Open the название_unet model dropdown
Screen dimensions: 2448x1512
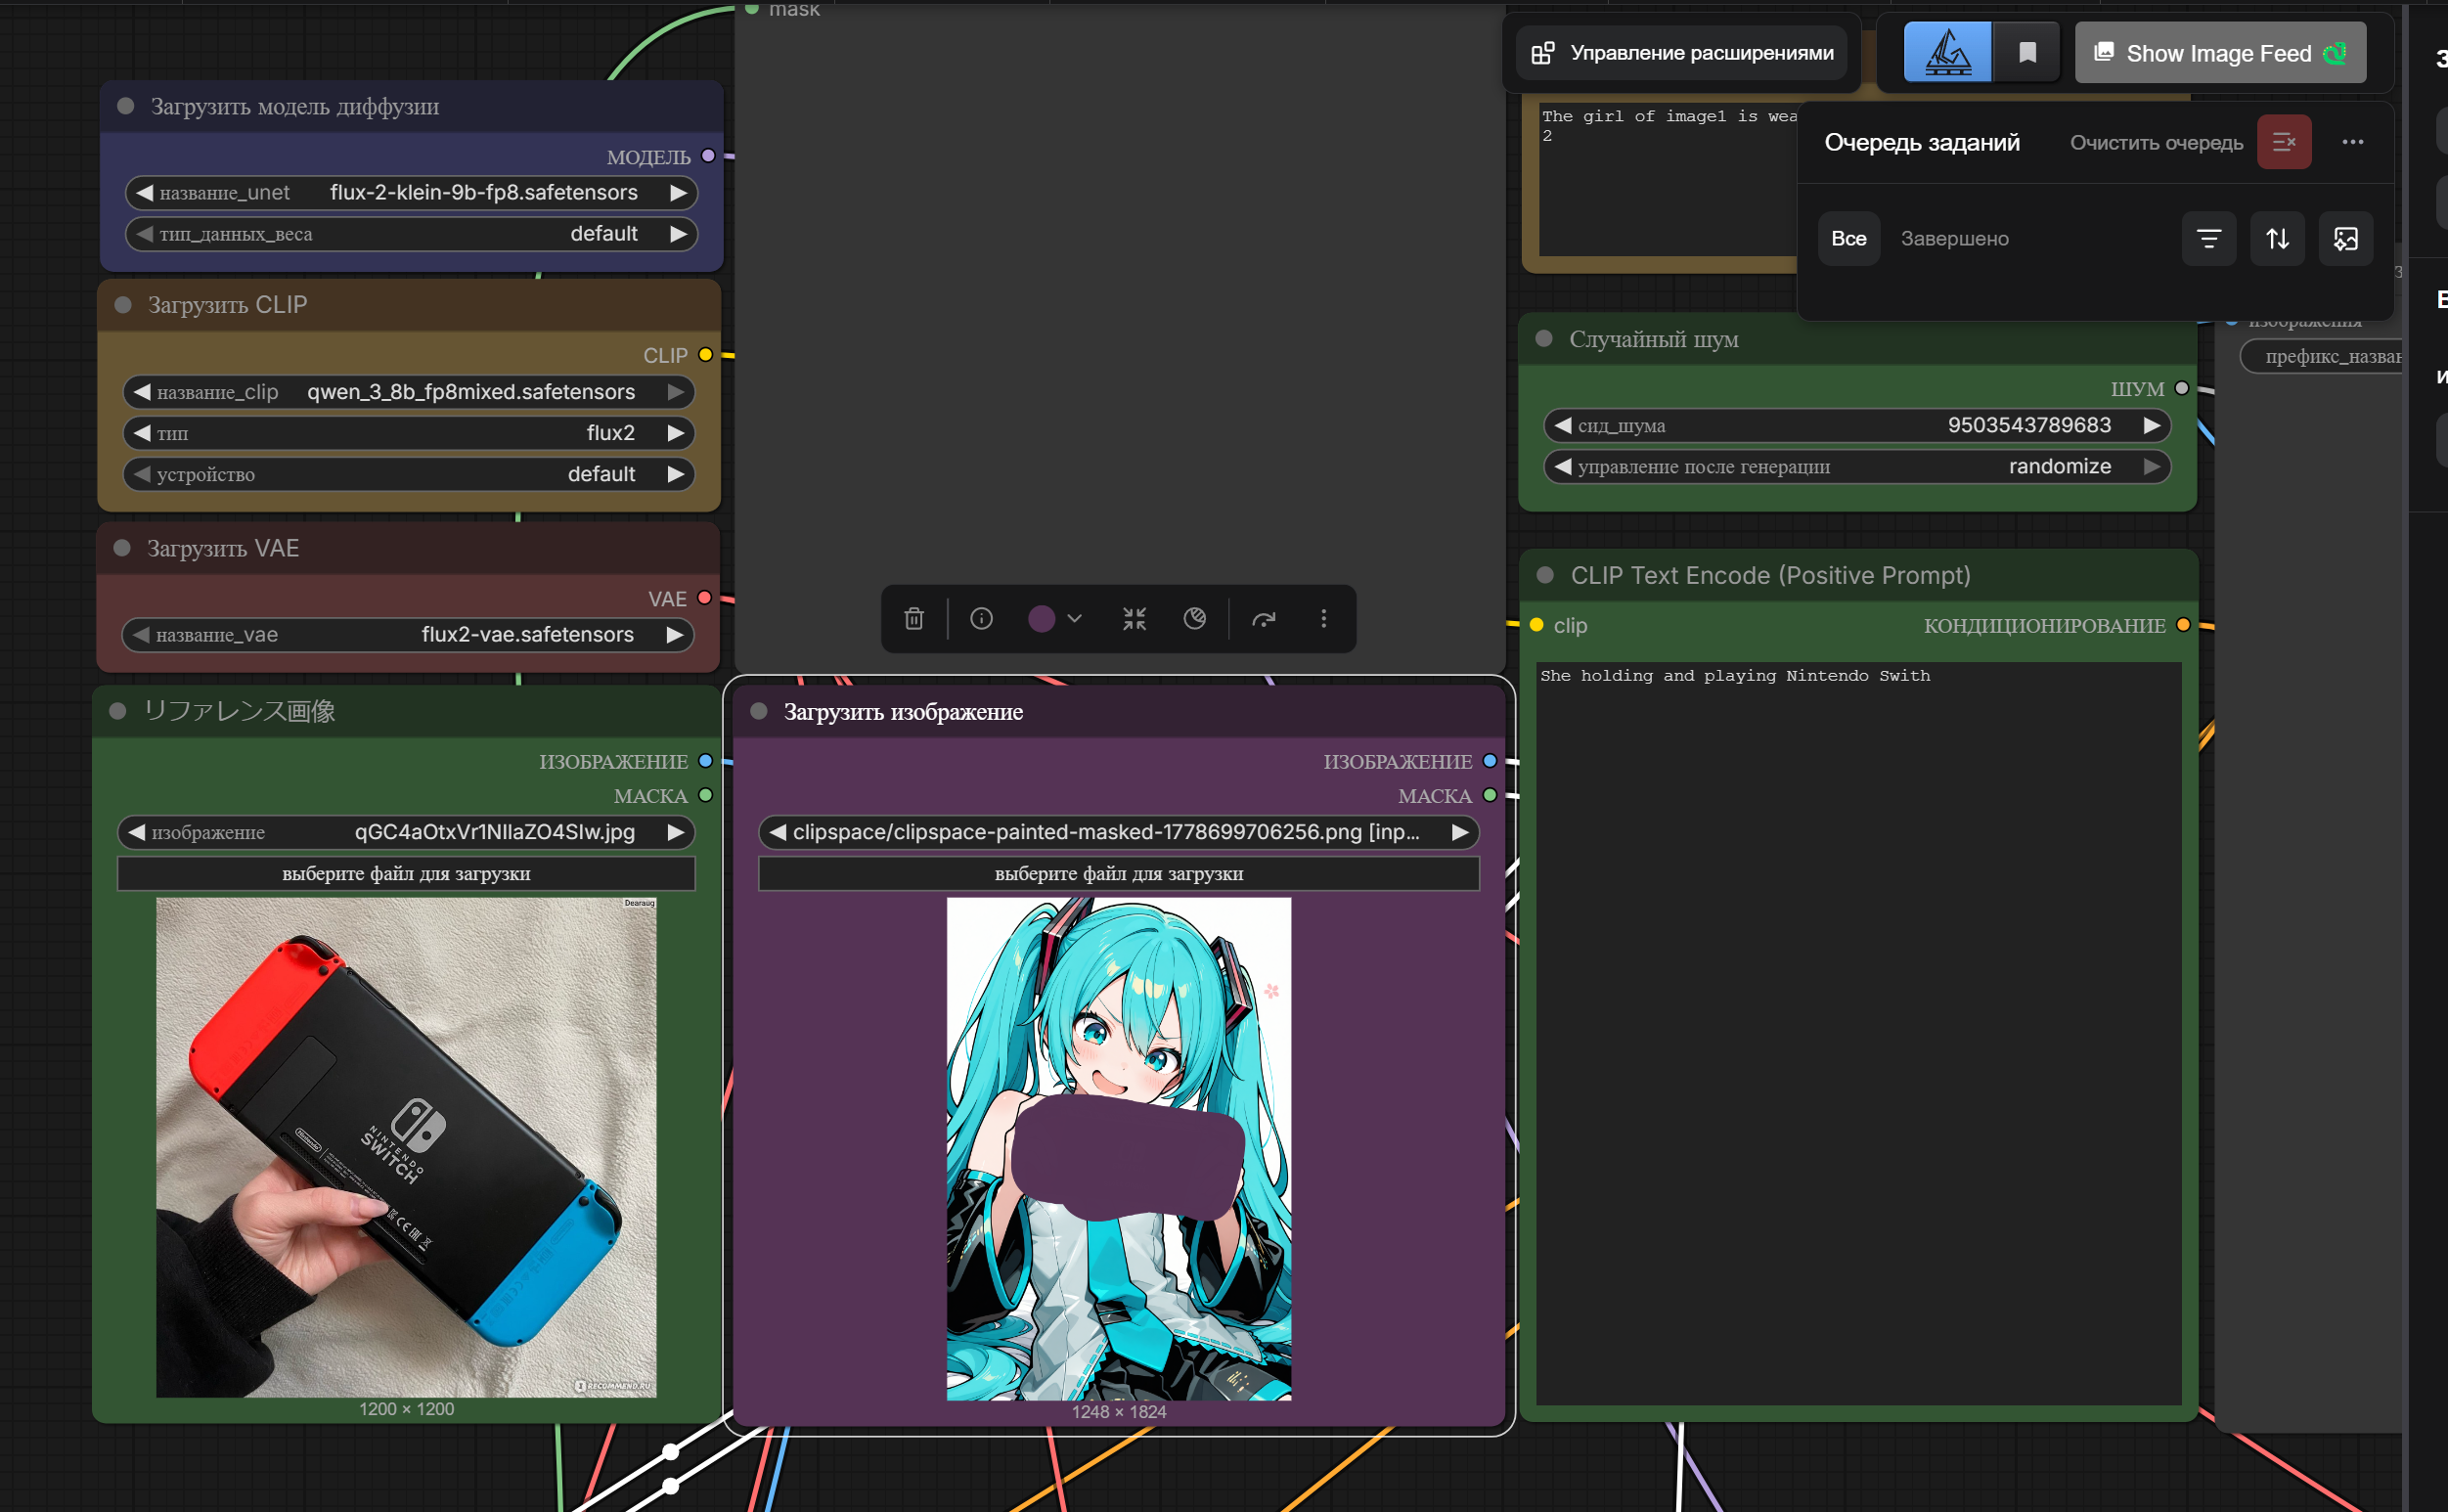pos(411,192)
